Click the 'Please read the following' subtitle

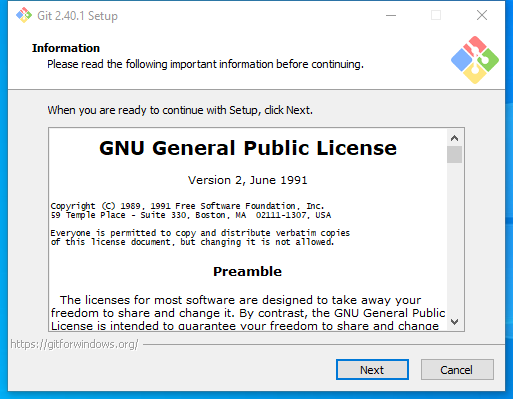[x=205, y=64]
